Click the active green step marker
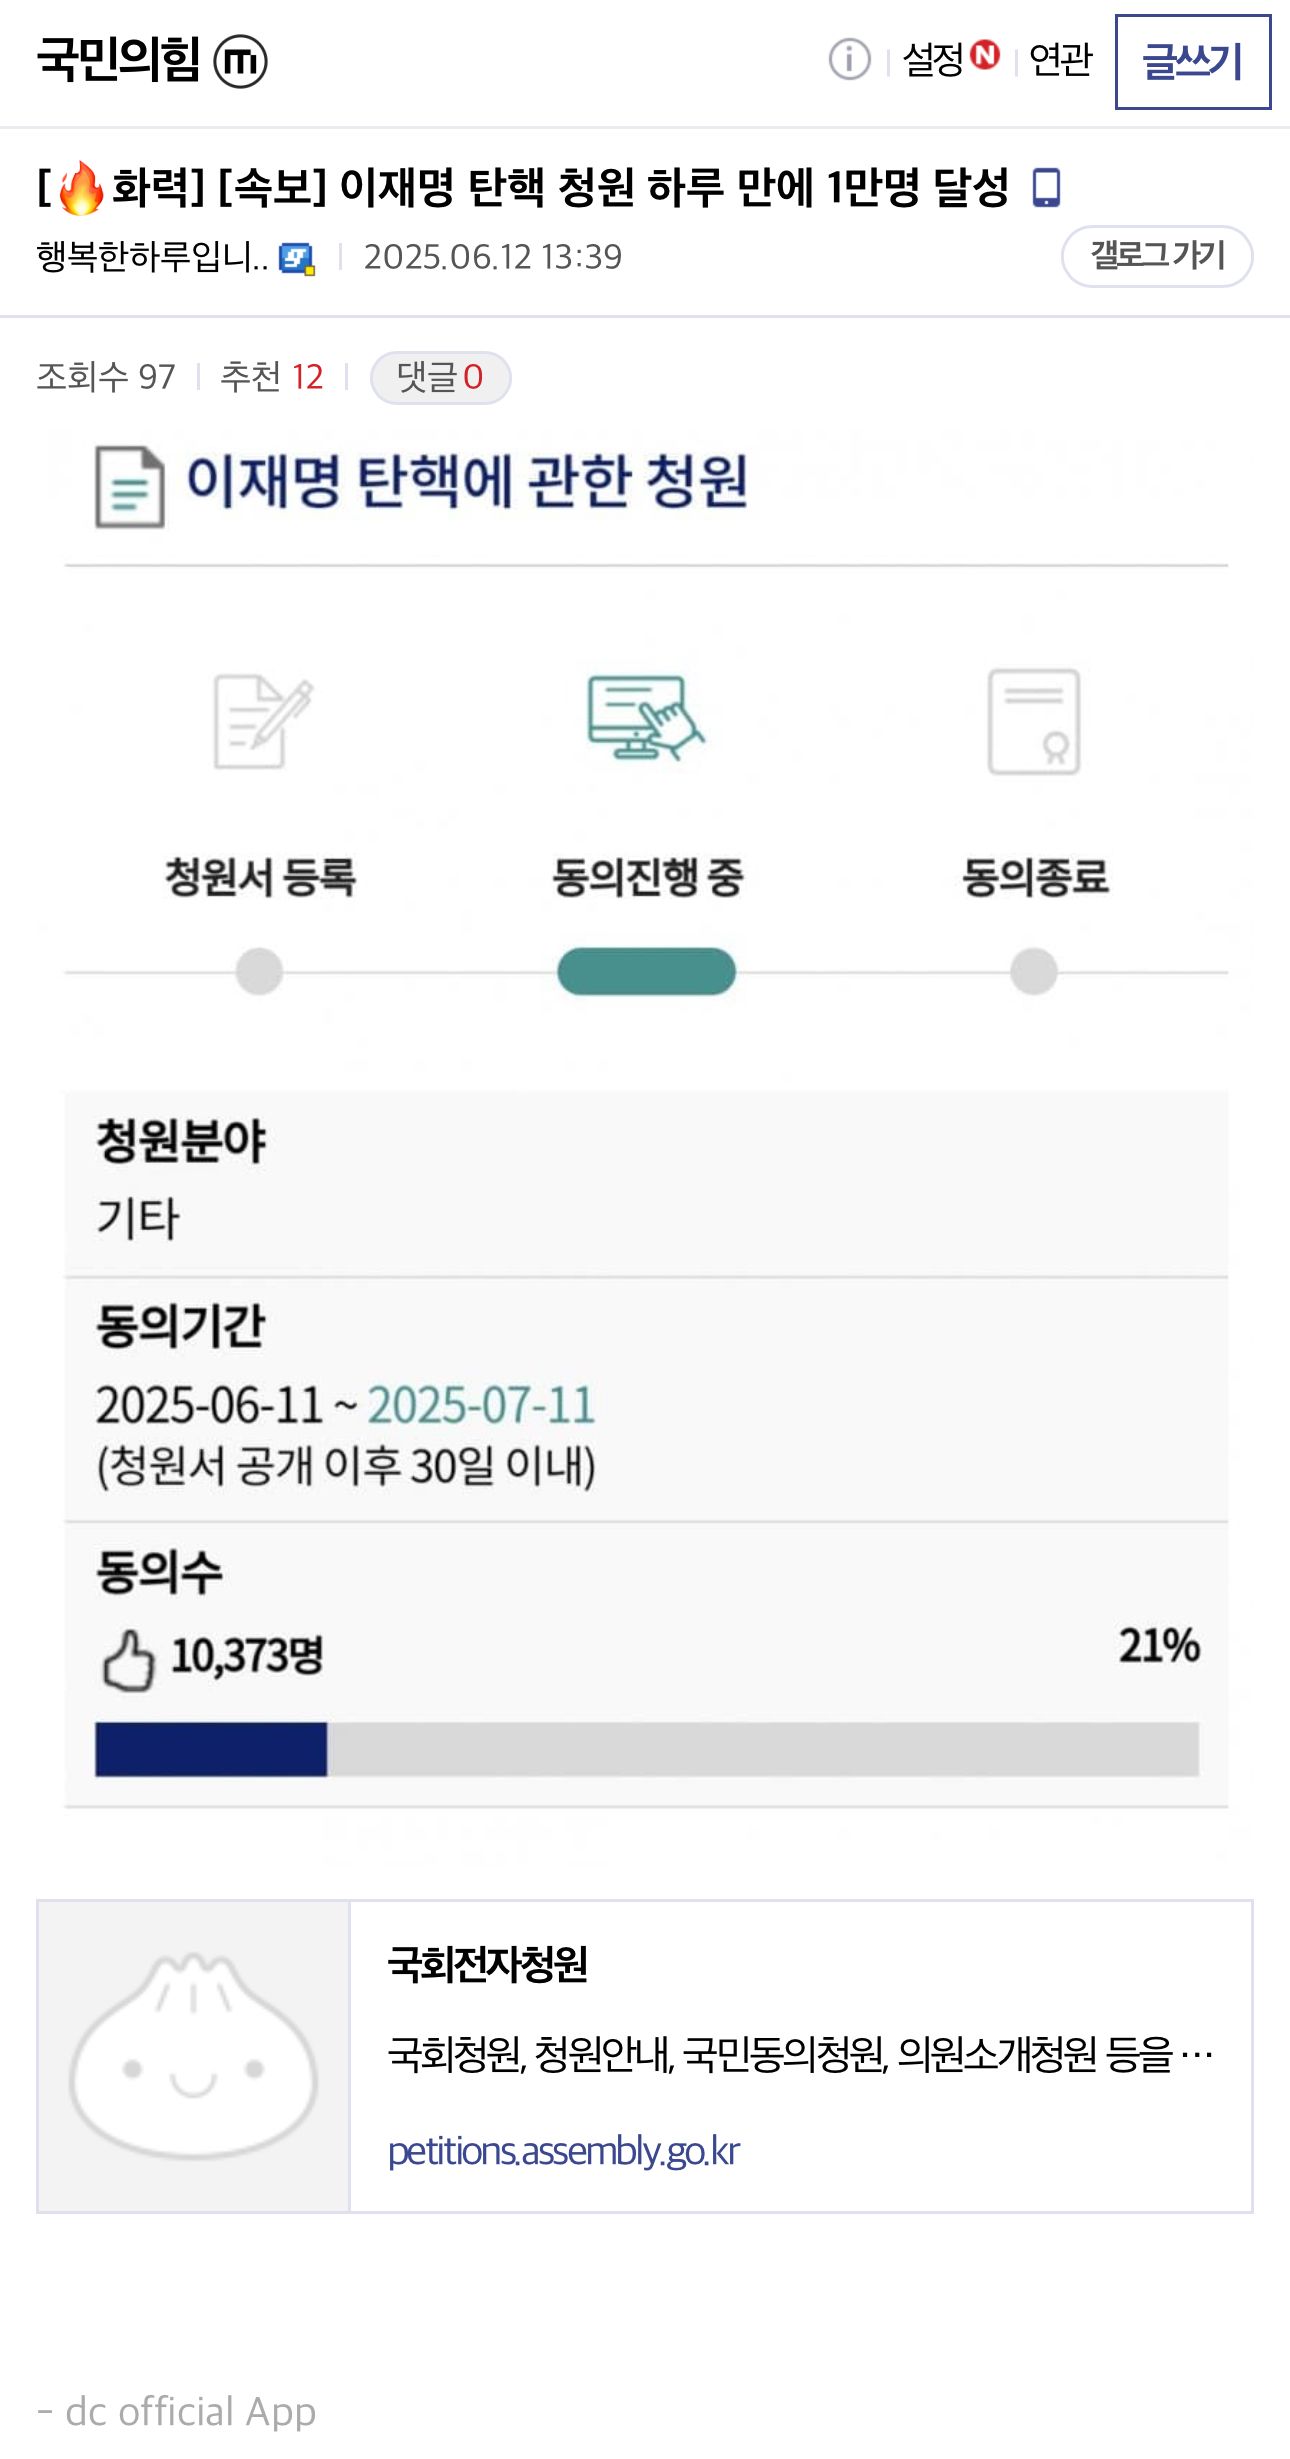 point(646,971)
